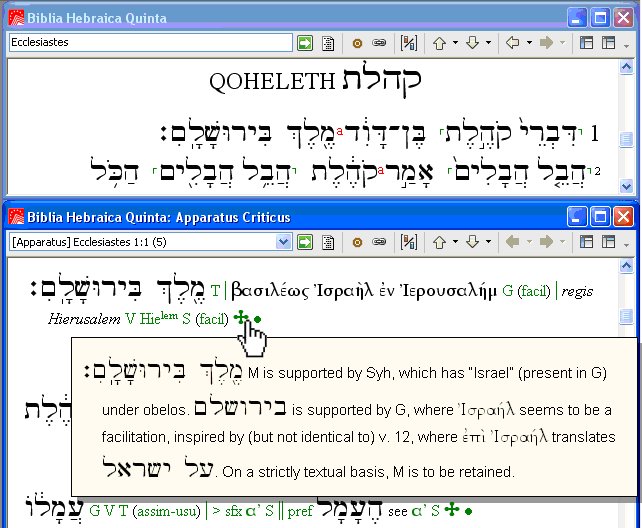Image resolution: width=642 pixels, height=528 pixels.
Task: Click the down arrow in the Apparatus Criticus toolbar
Action: click(x=472, y=242)
